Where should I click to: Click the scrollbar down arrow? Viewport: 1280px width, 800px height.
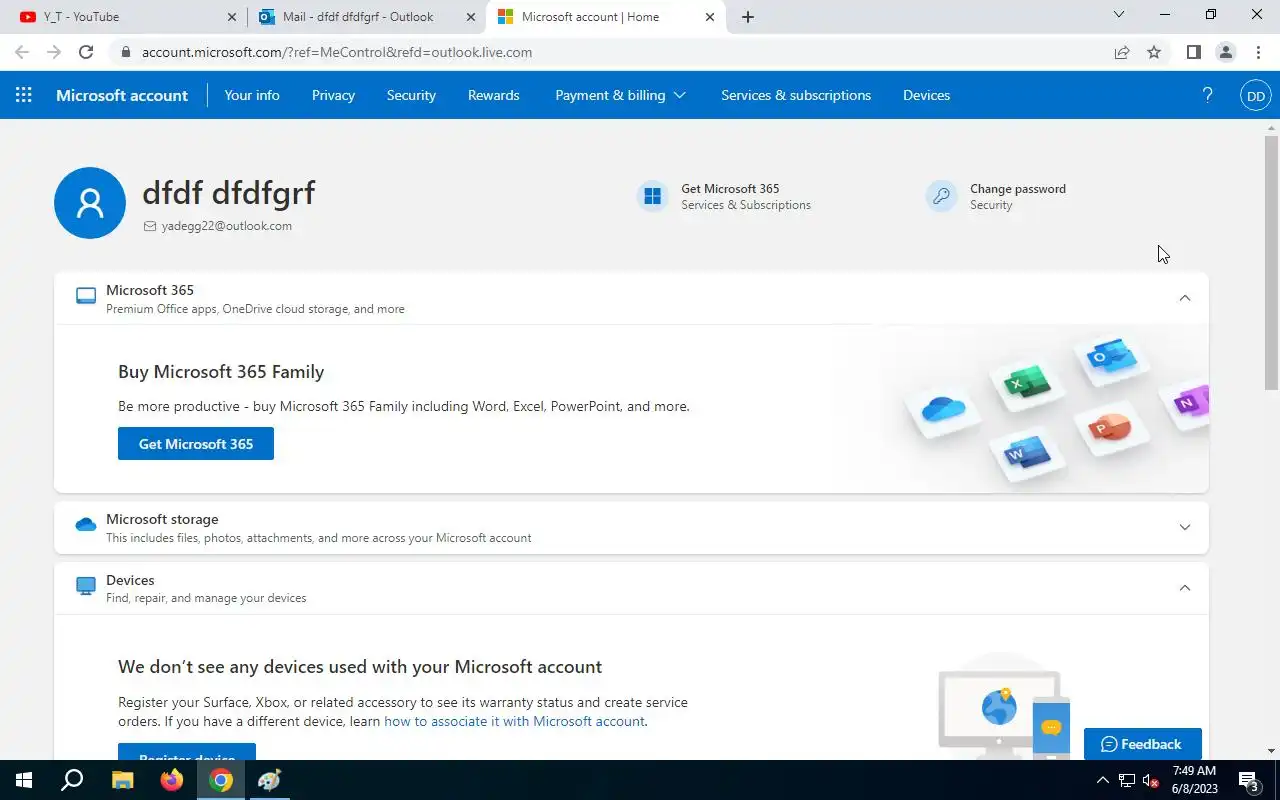coord(1271,751)
